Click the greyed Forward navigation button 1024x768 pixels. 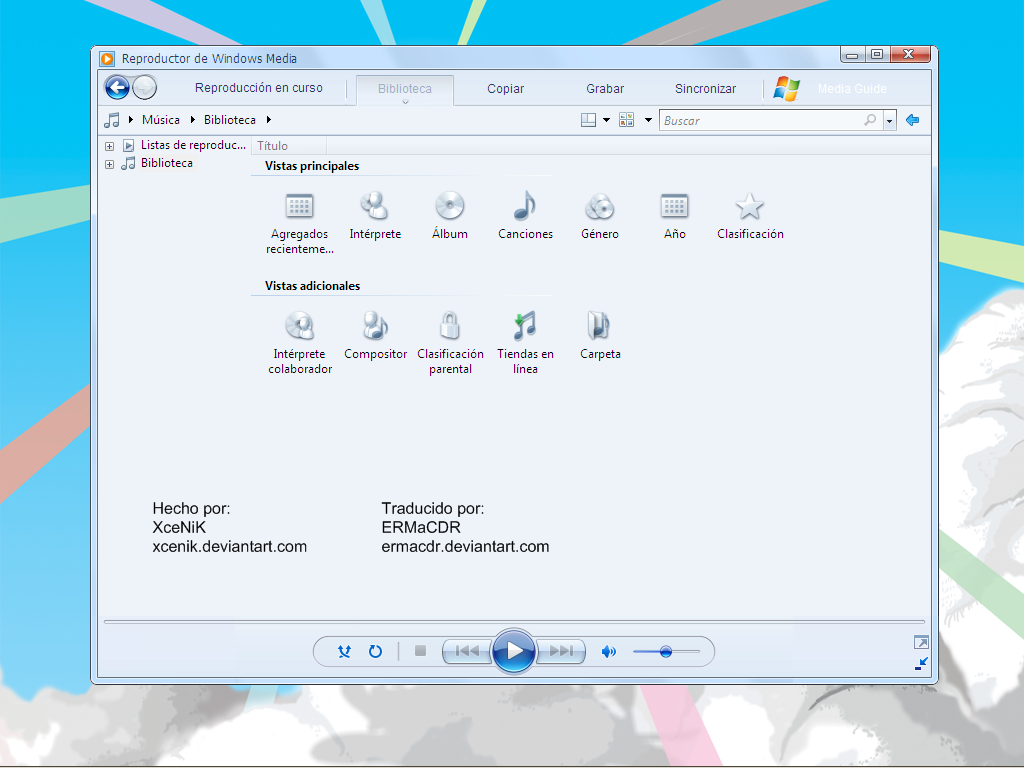[x=145, y=87]
